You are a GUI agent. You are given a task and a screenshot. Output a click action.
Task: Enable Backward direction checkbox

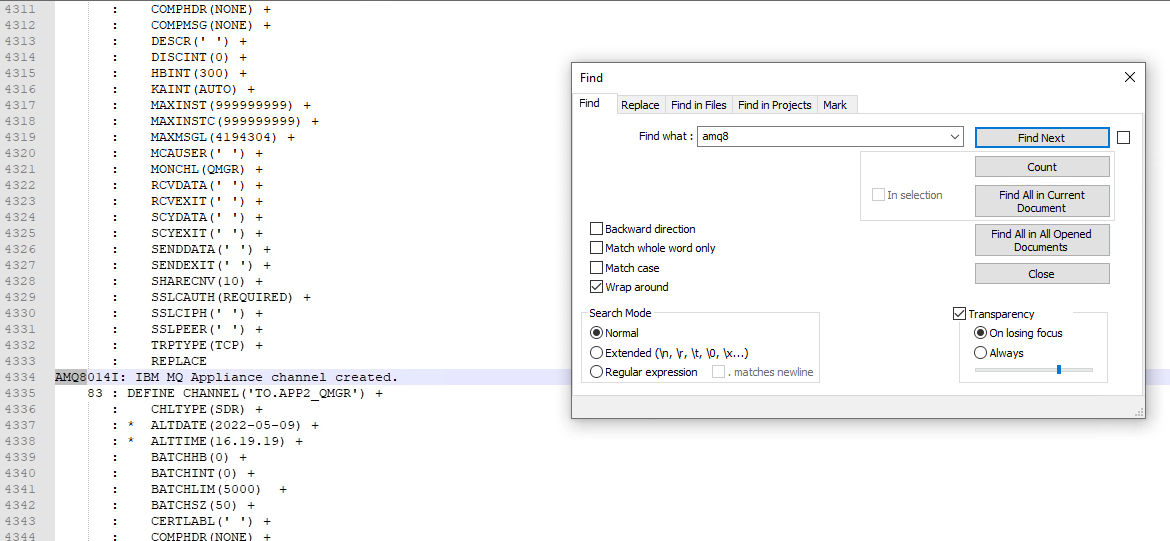[596, 229]
